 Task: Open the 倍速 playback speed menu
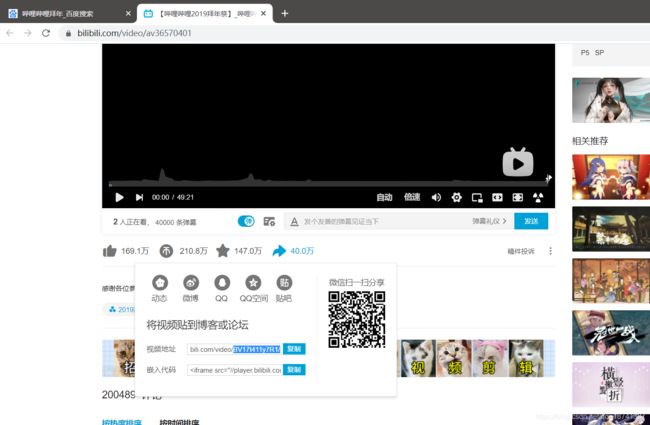point(412,197)
